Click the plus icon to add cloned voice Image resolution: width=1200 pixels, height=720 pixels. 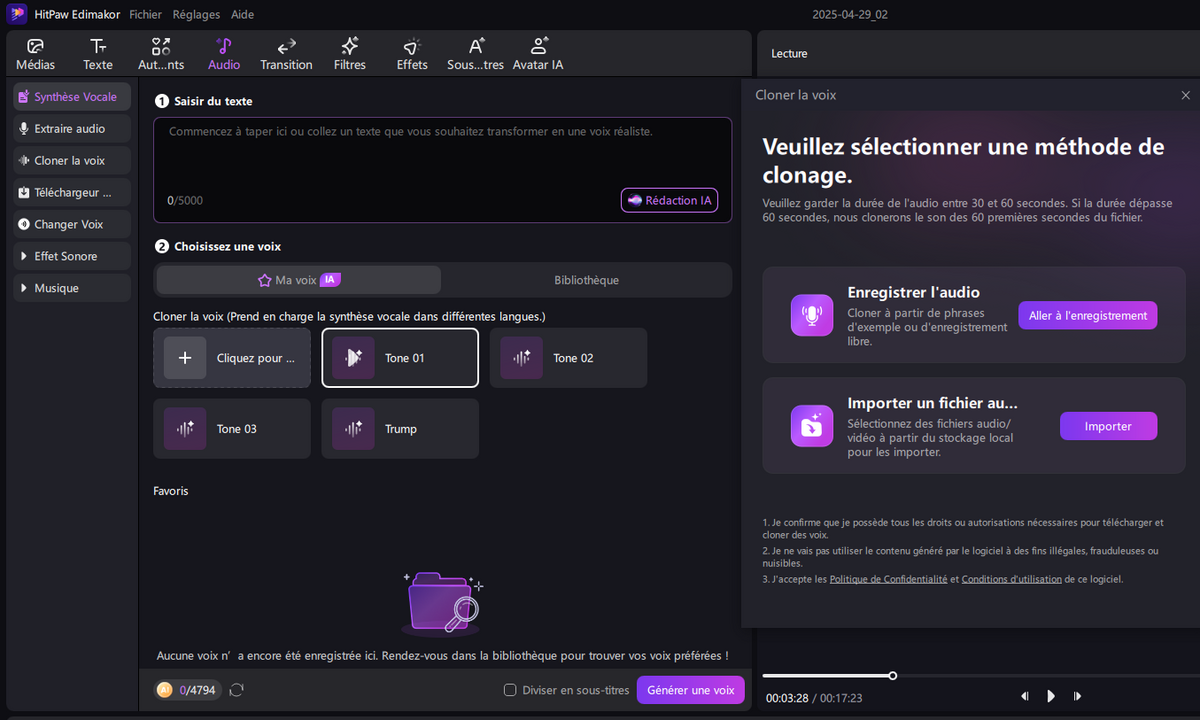point(185,358)
